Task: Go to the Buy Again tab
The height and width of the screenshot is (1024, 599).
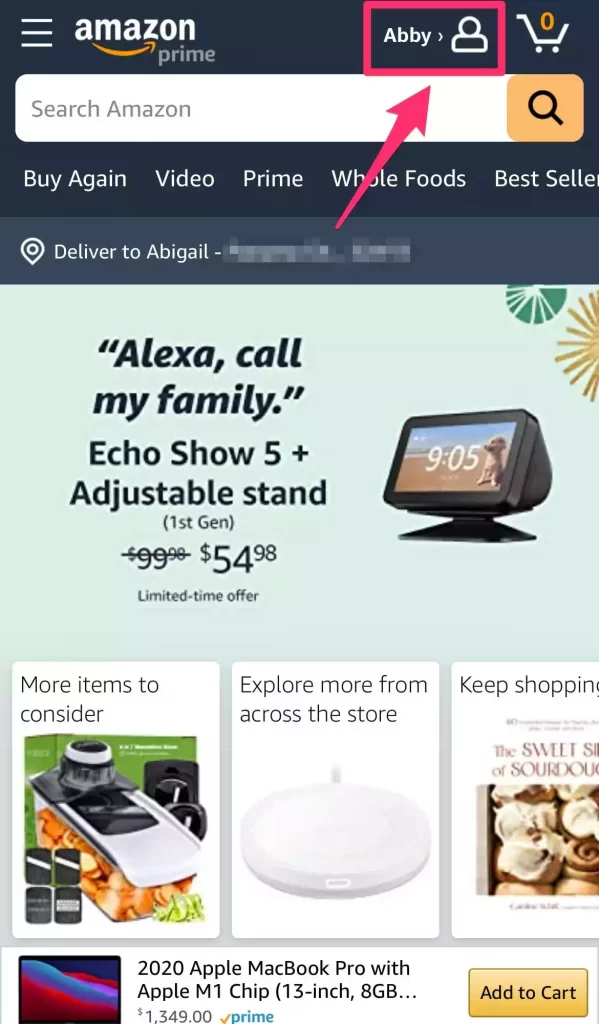Action: [75, 179]
